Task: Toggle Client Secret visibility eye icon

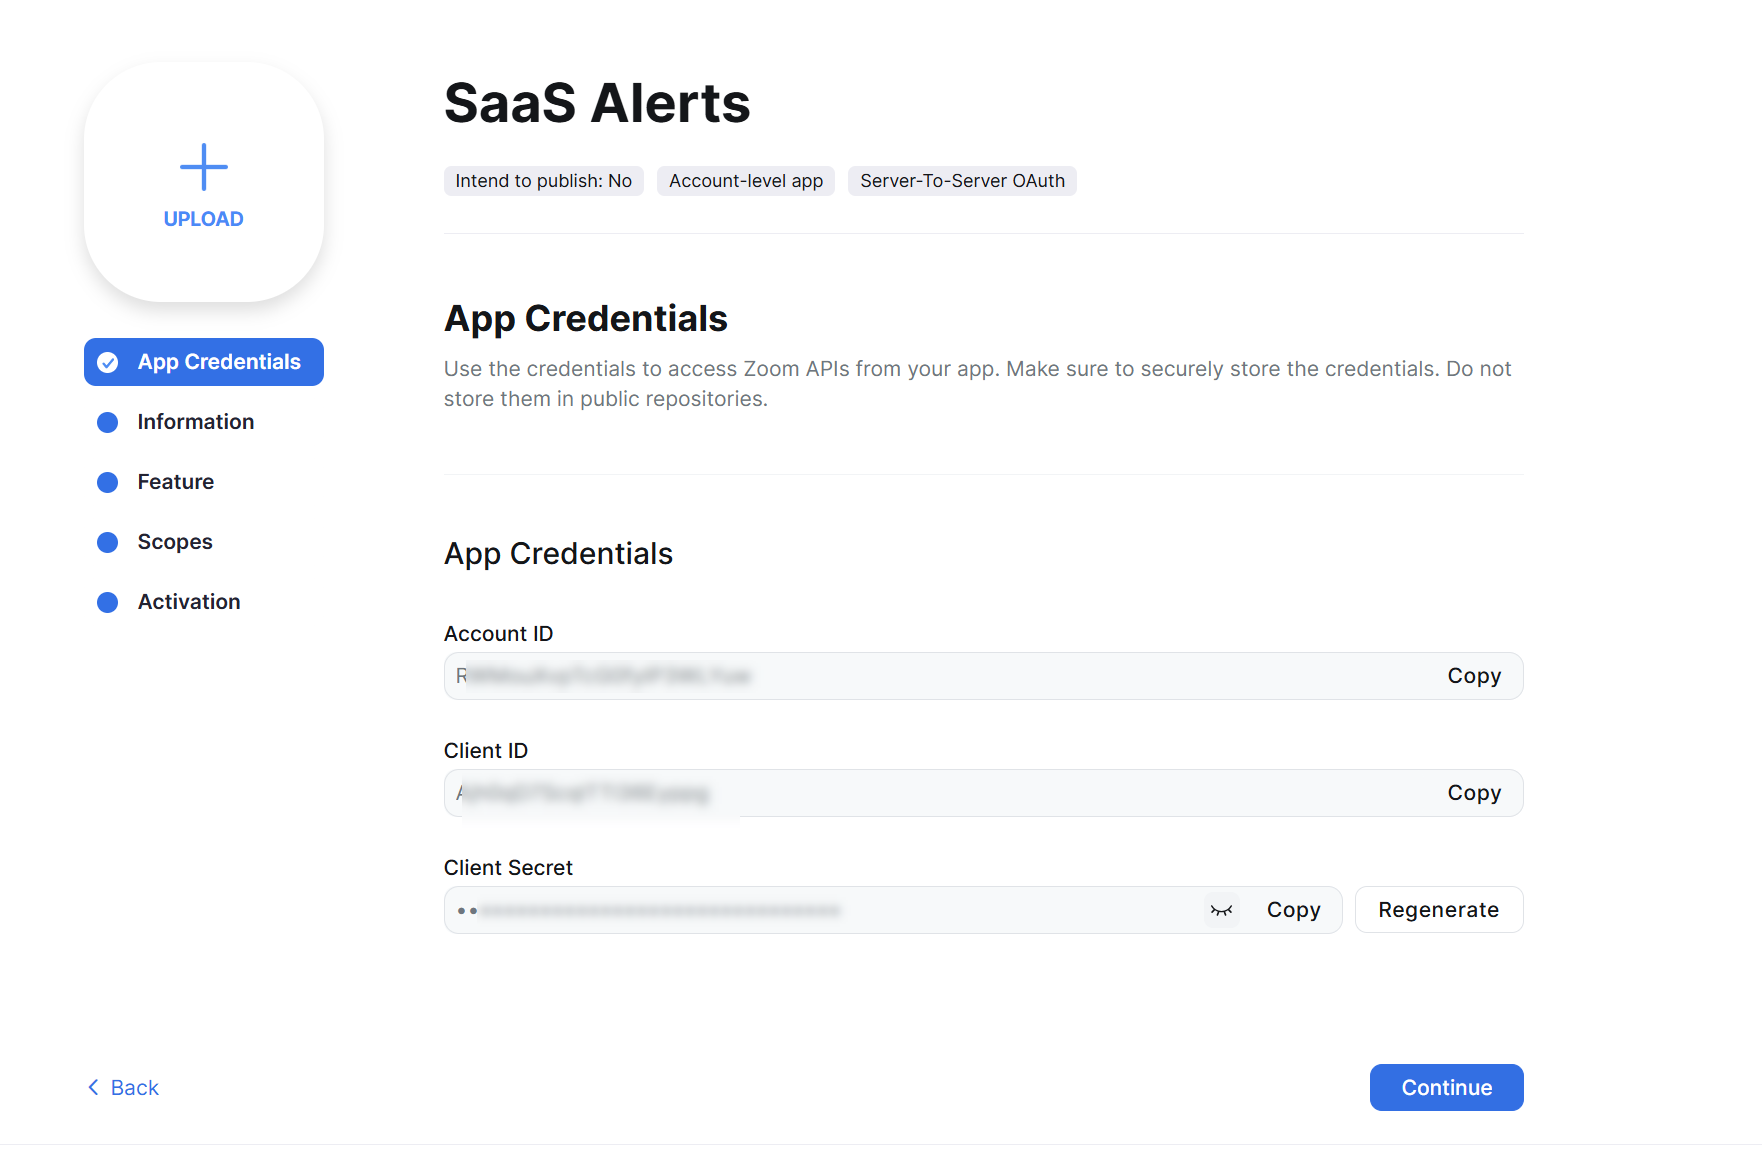Action: (1221, 910)
